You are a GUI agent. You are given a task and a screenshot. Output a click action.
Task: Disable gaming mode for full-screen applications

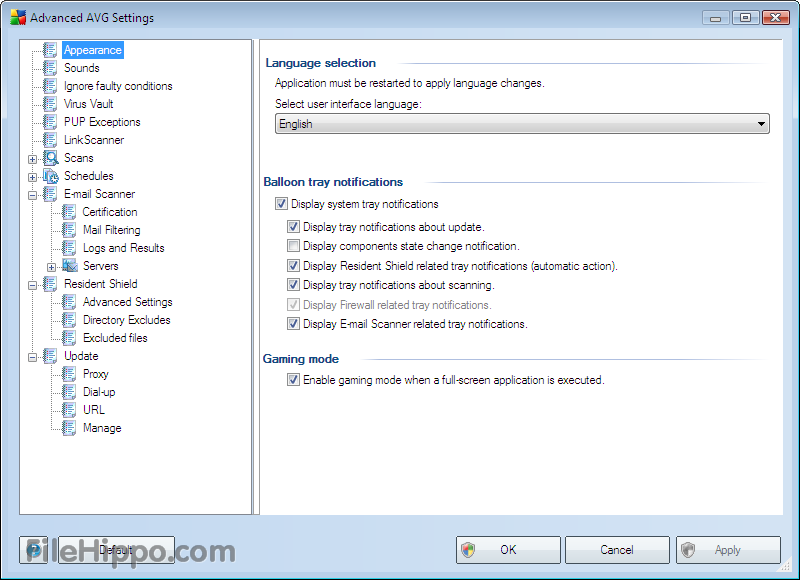pos(293,380)
